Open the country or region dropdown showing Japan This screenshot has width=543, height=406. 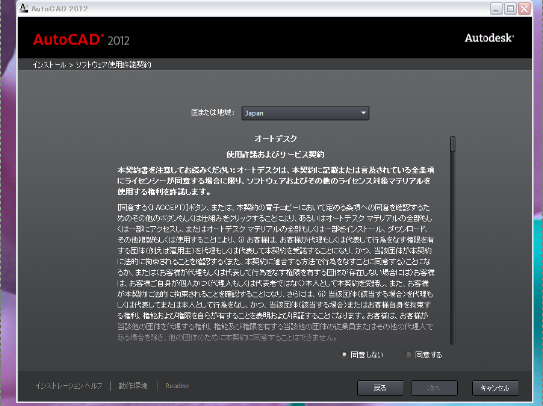coord(305,113)
